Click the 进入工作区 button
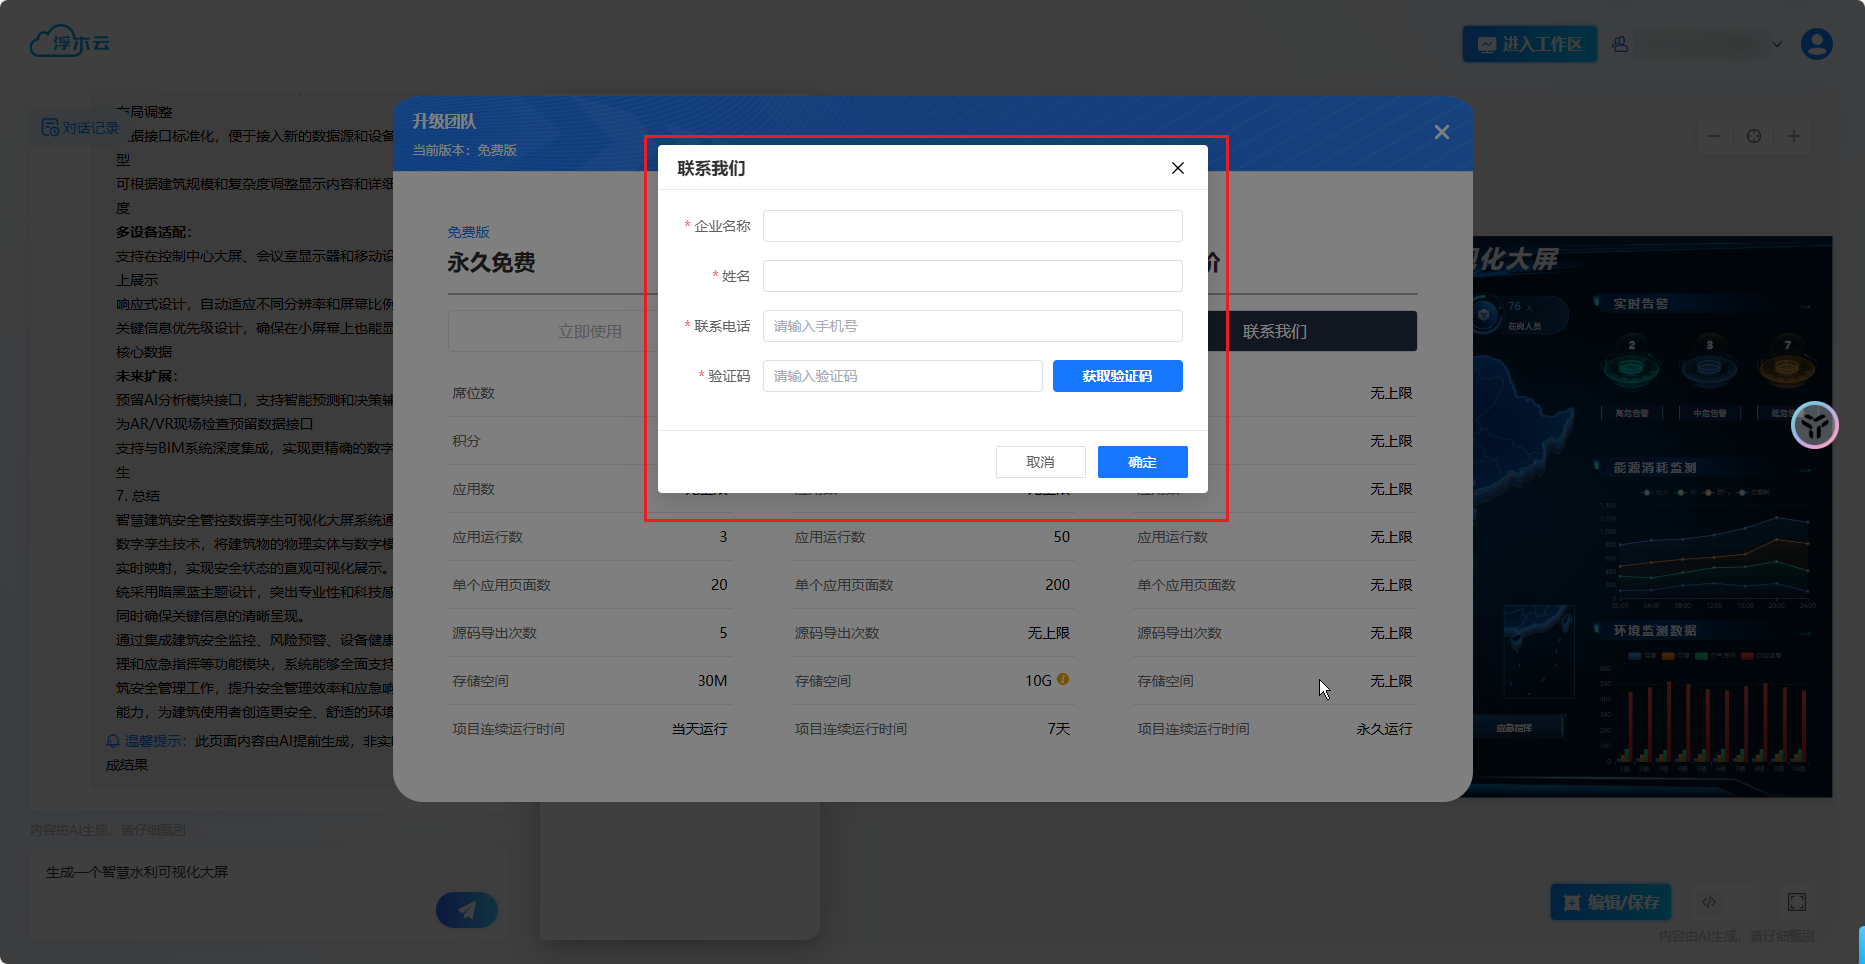This screenshot has width=1865, height=964. coord(1529,44)
